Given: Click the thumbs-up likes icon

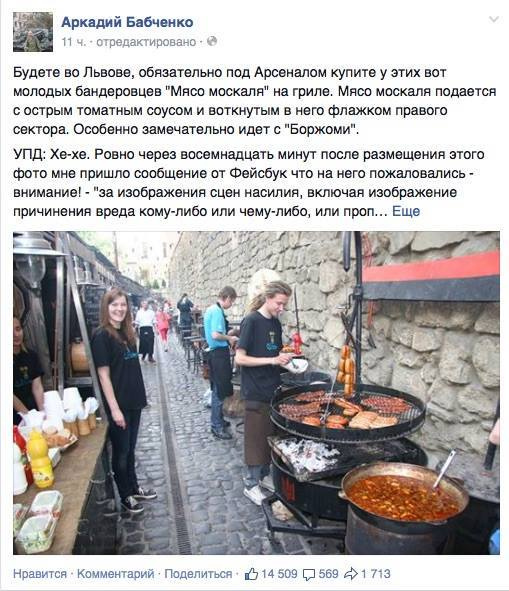Looking at the screenshot, I should (251, 574).
